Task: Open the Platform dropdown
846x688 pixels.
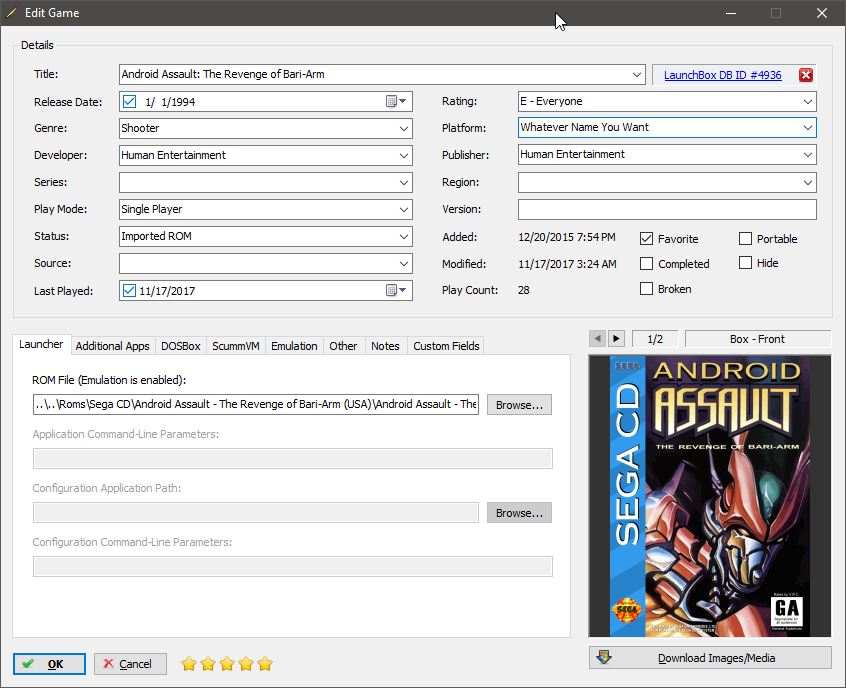Action: tap(808, 127)
